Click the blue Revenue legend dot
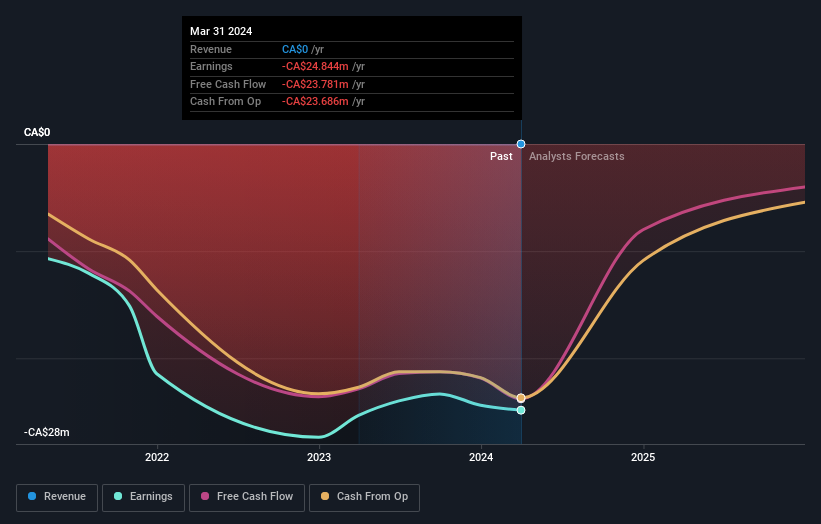 coord(32,496)
